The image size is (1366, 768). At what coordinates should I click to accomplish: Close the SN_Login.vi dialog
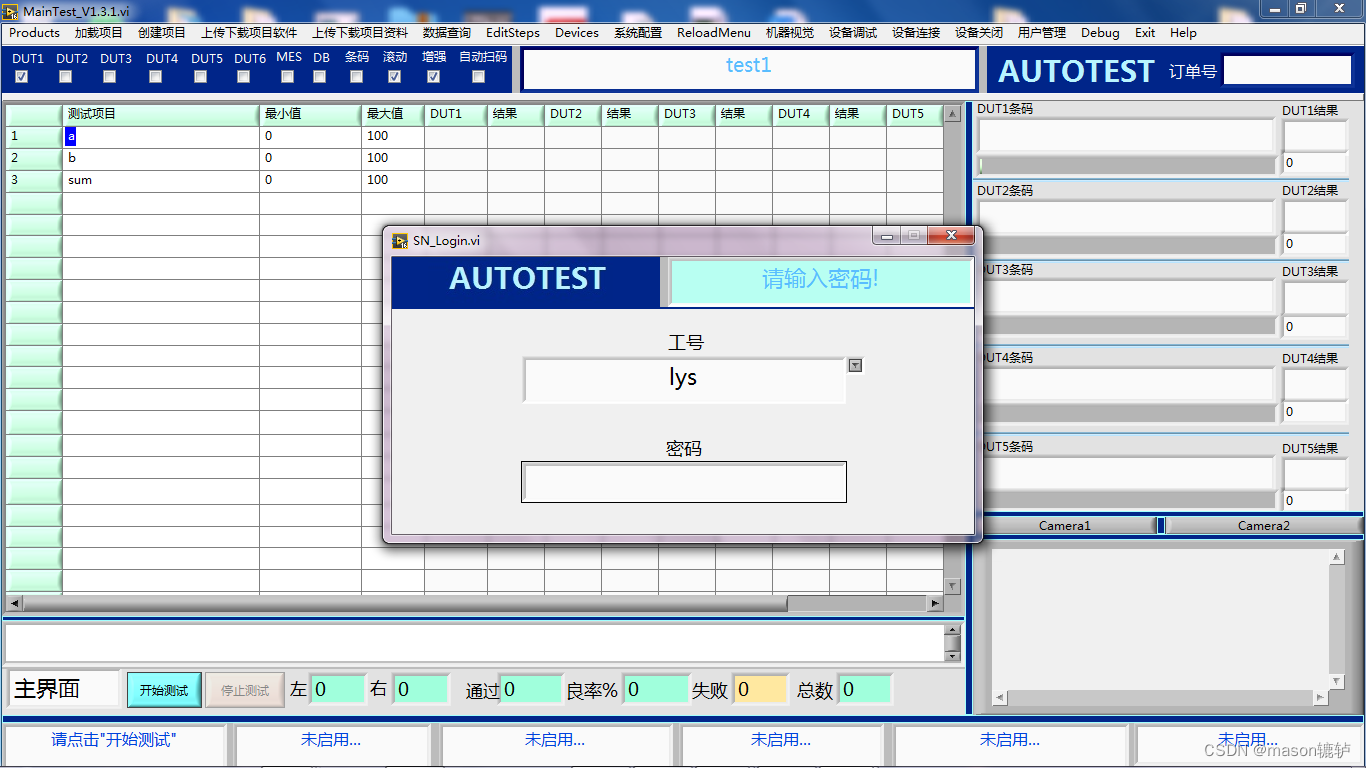pos(951,236)
